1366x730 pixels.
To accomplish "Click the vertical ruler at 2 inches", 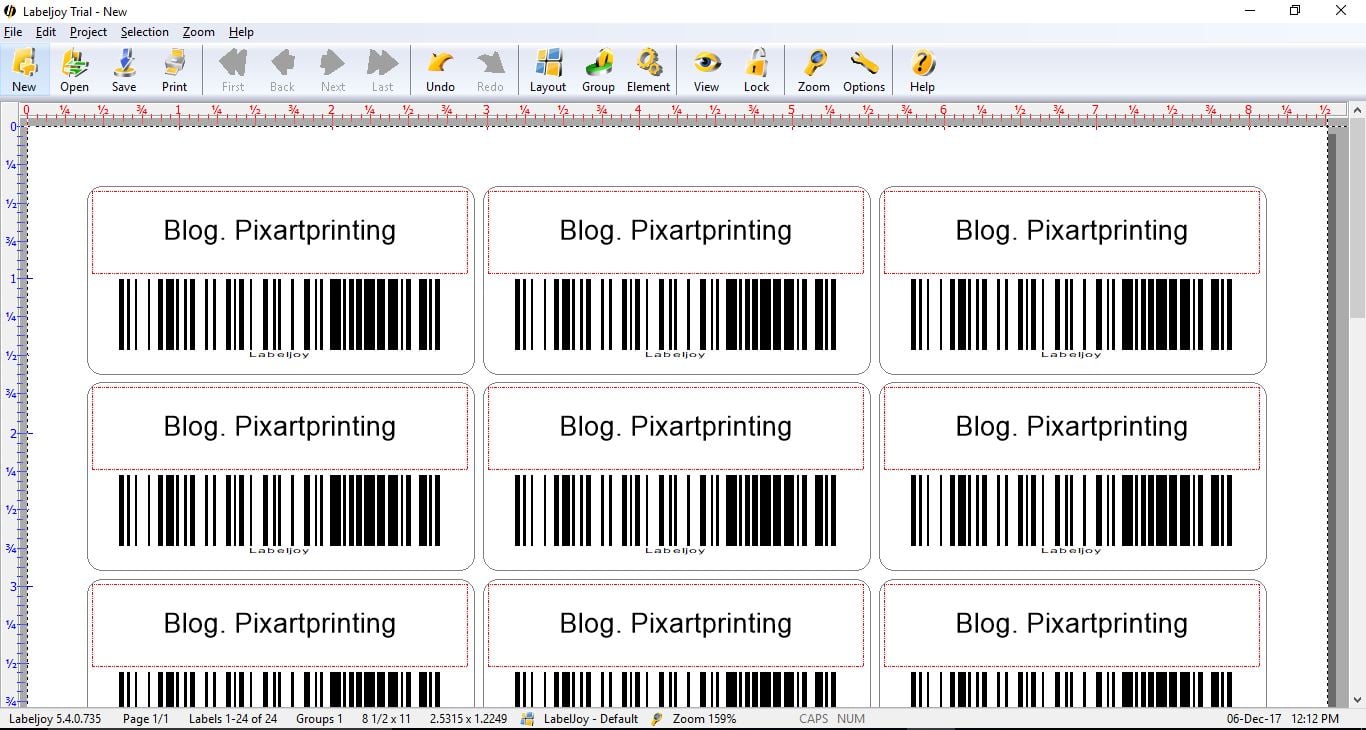I will (16, 433).
